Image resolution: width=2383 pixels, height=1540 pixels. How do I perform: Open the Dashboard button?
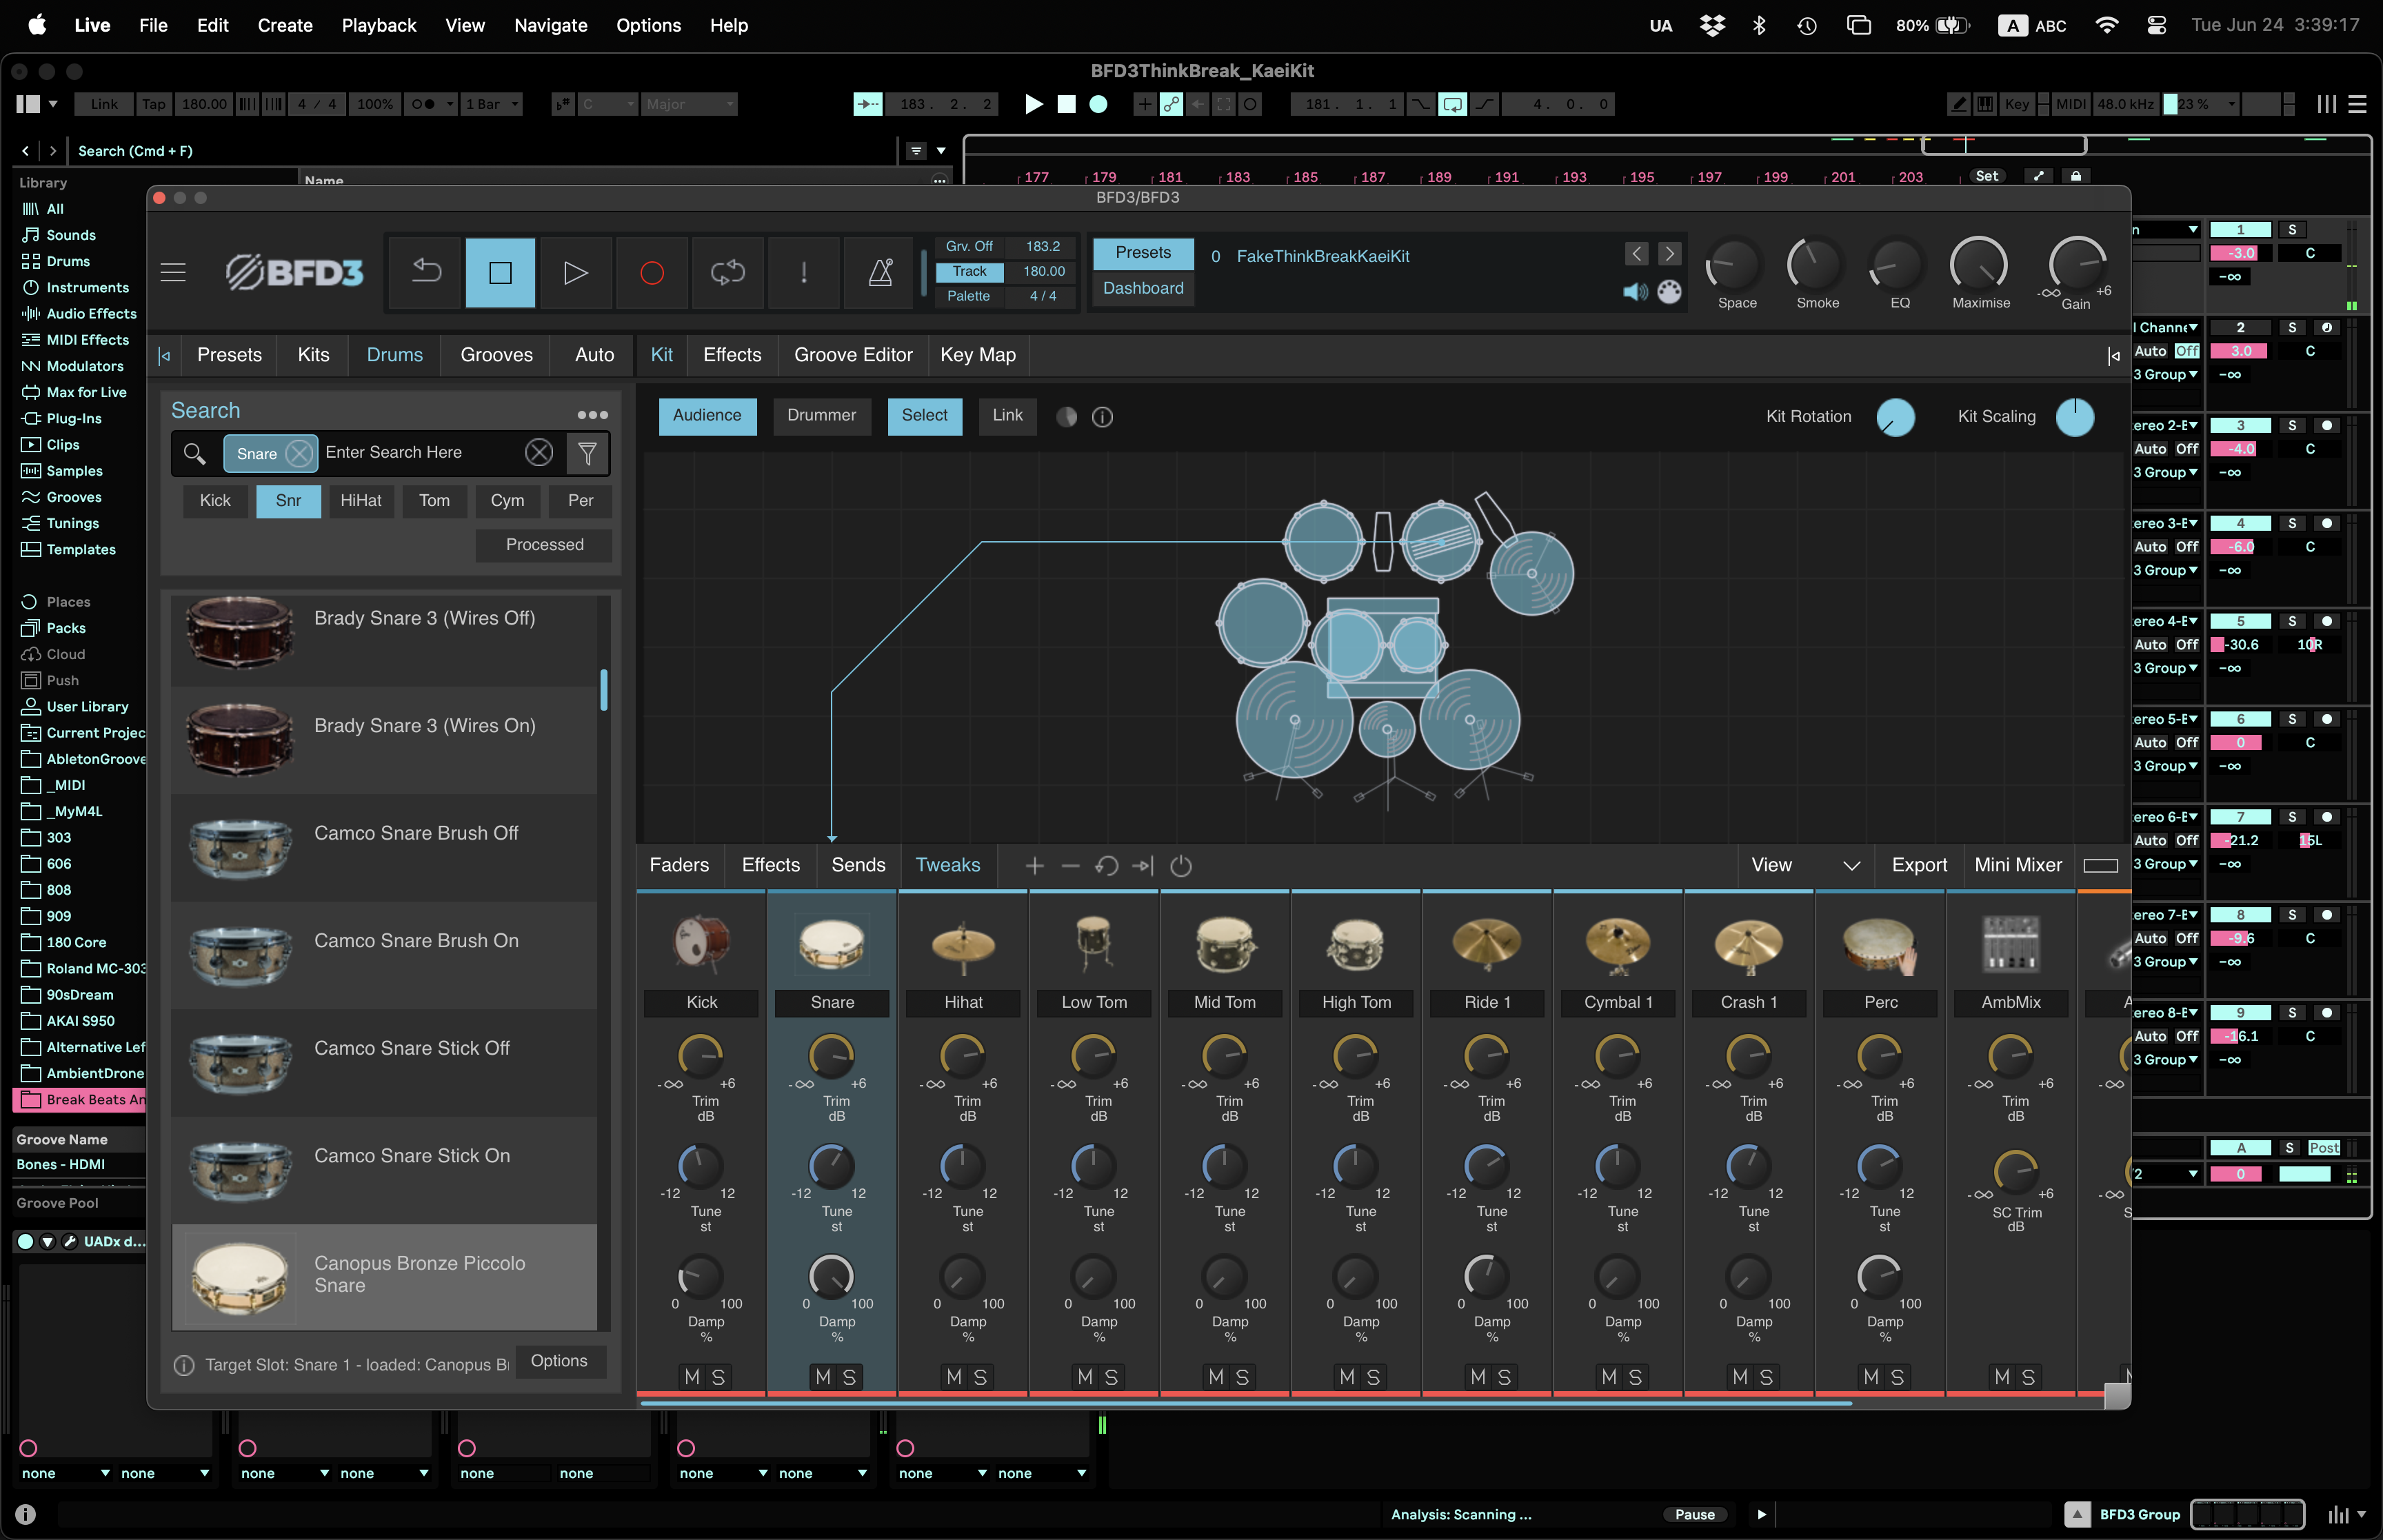pyautogui.click(x=1143, y=289)
